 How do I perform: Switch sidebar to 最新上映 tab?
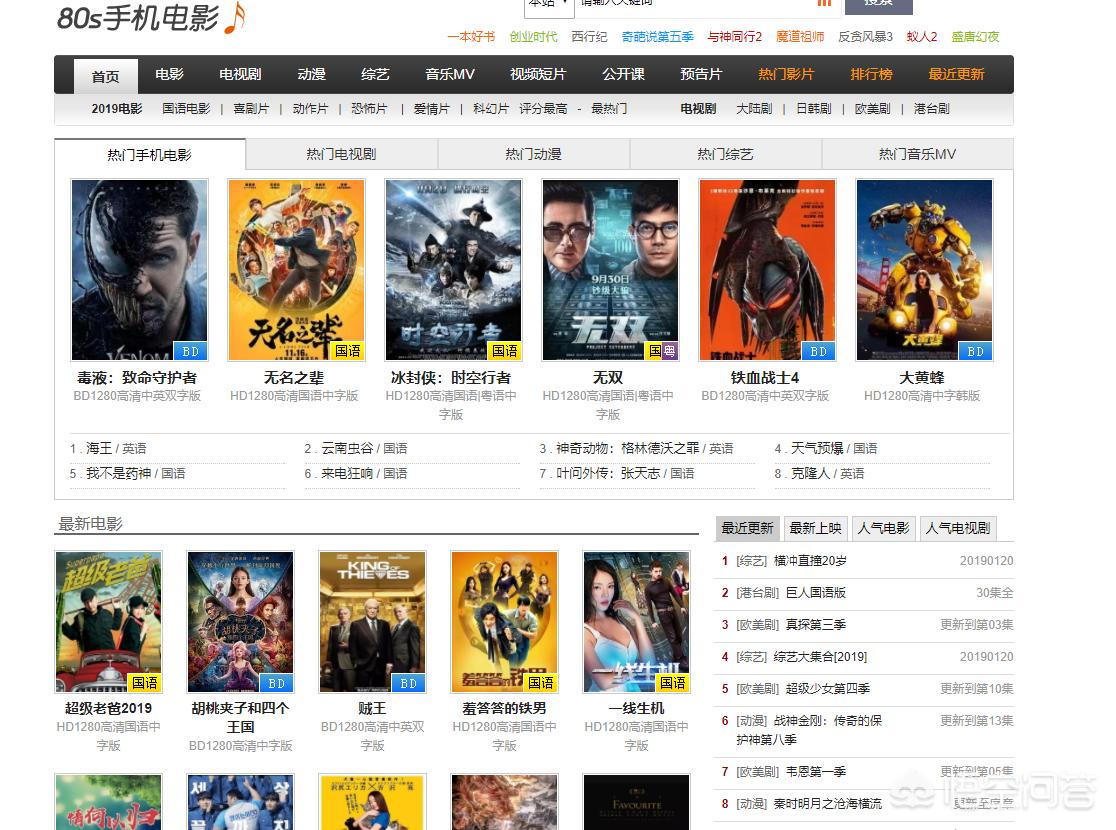[x=816, y=528]
